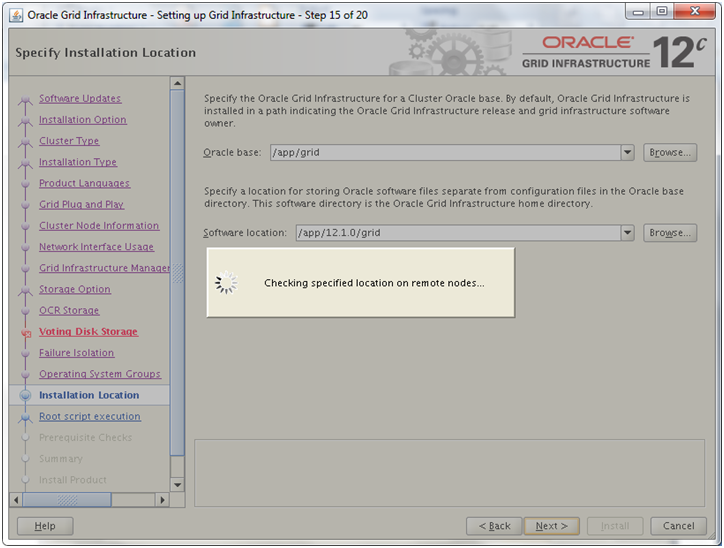Screen dimensions: 724x548
Task: Expand the Oracle base dropdown
Action: coord(627,153)
